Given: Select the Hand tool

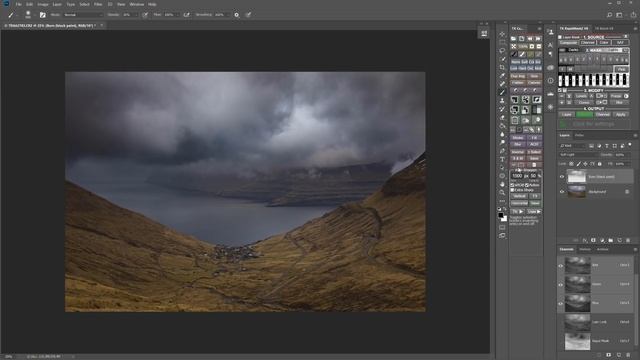Looking at the screenshot, I should point(502,184).
